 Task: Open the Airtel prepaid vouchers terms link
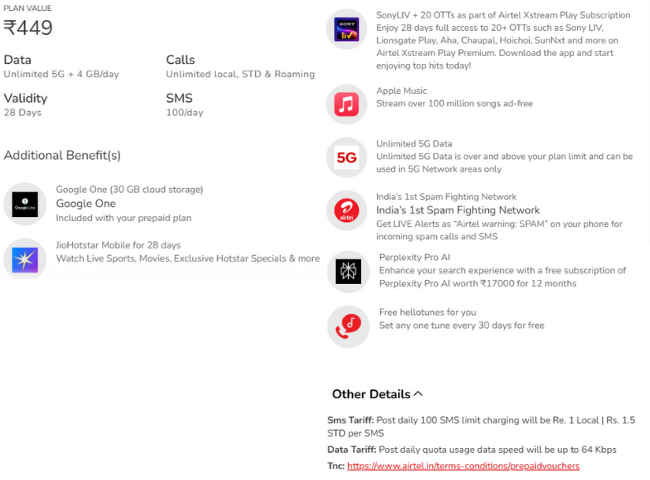point(463,466)
